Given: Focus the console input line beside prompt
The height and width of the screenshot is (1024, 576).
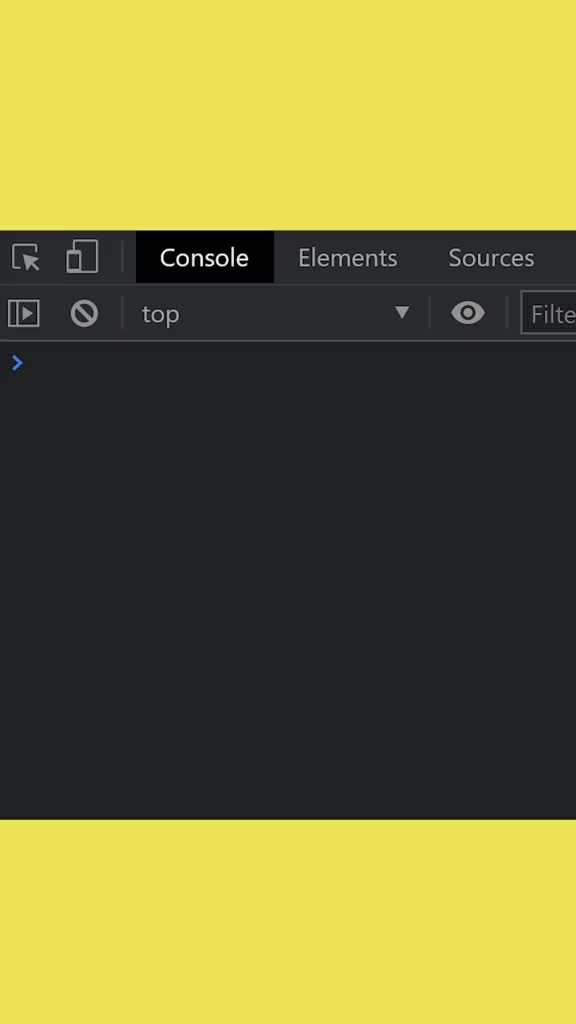Looking at the screenshot, I should (300, 363).
